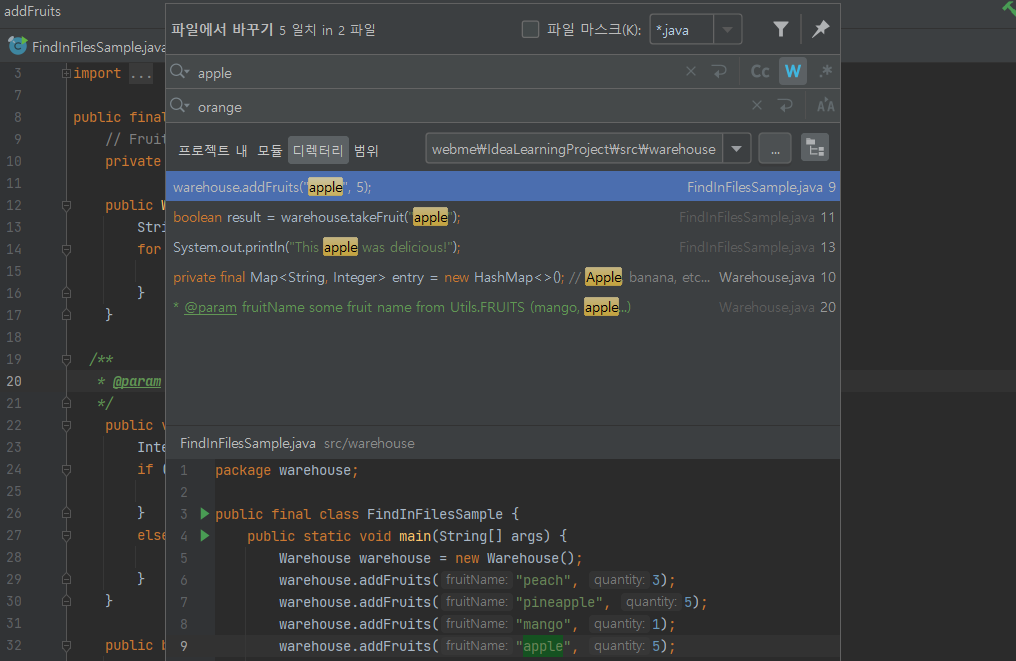Click the src/warehouse preview path label
This screenshot has height=661, width=1016.
point(369,443)
